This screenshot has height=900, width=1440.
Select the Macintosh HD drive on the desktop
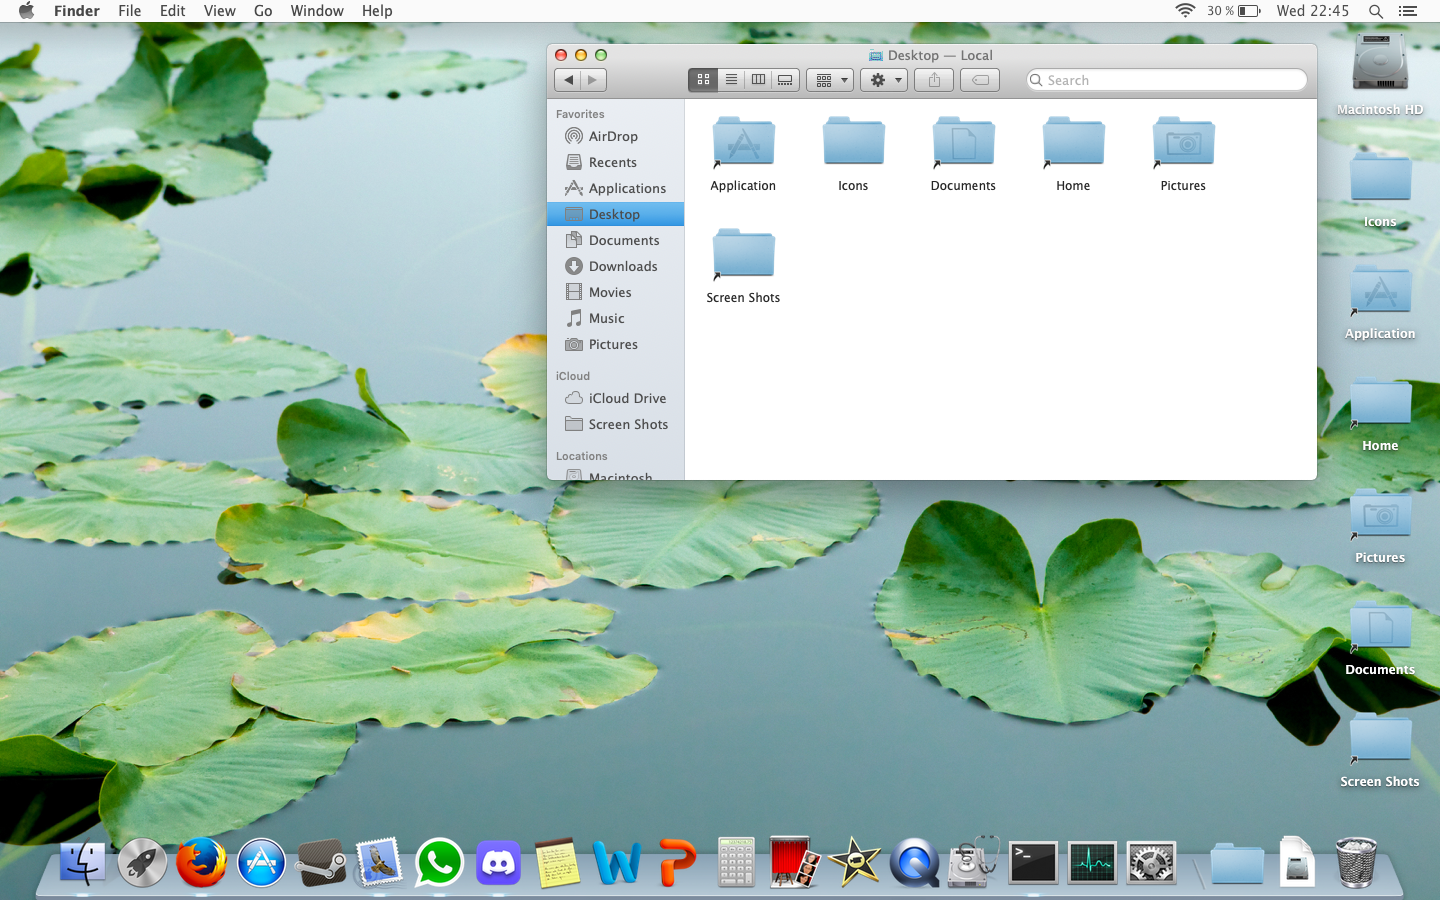(x=1380, y=74)
